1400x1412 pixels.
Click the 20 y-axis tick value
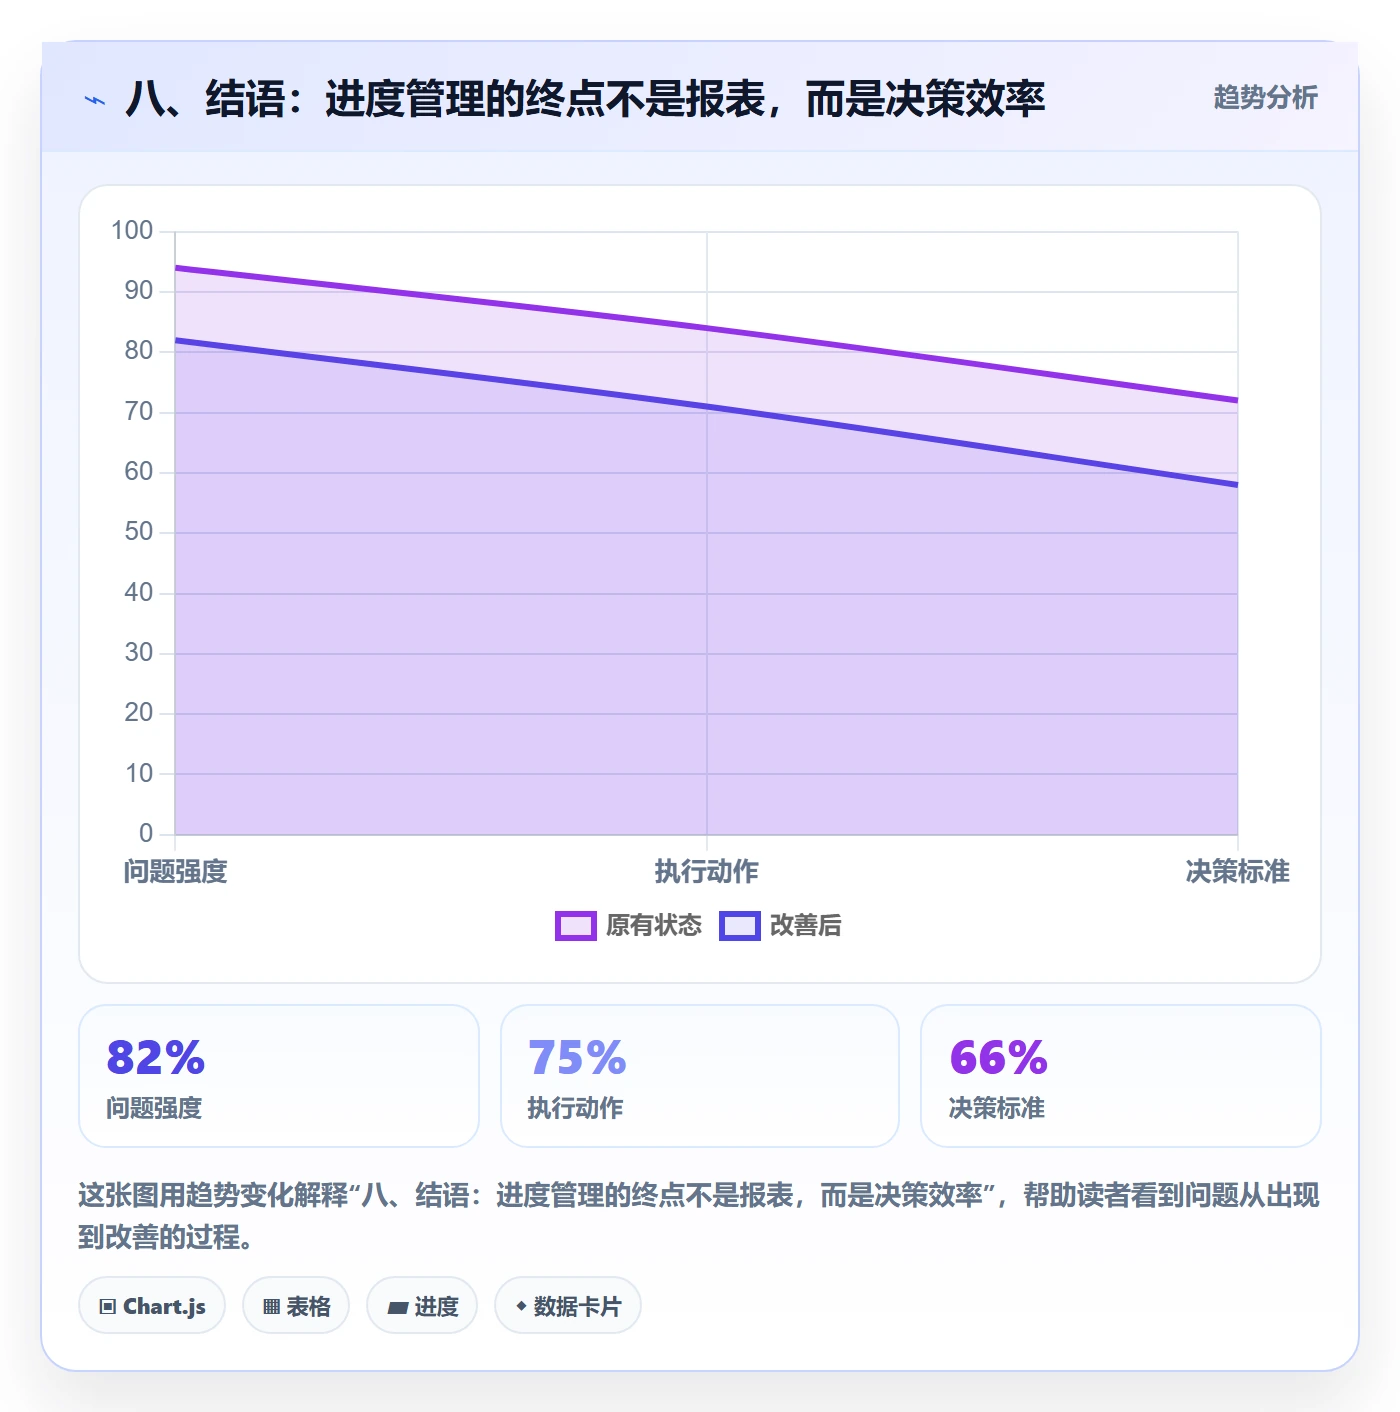tap(139, 713)
